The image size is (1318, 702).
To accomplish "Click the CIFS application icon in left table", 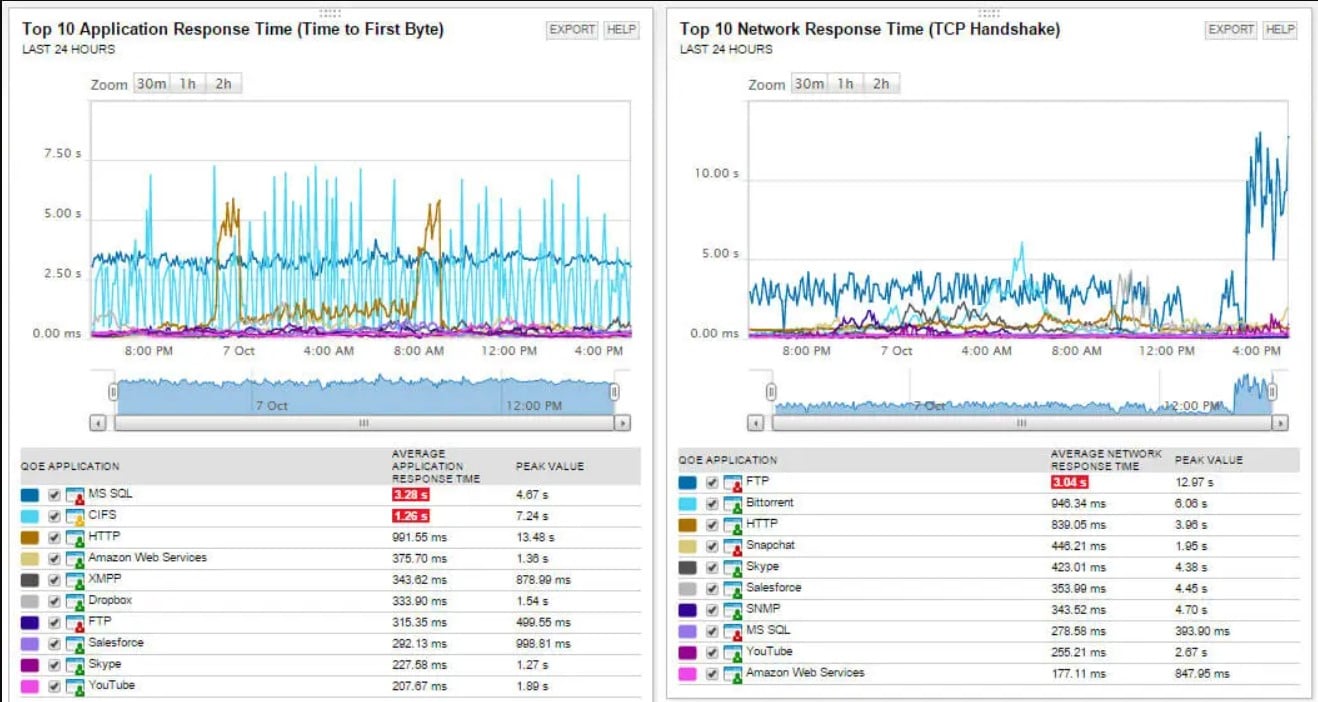I will coord(75,516).
